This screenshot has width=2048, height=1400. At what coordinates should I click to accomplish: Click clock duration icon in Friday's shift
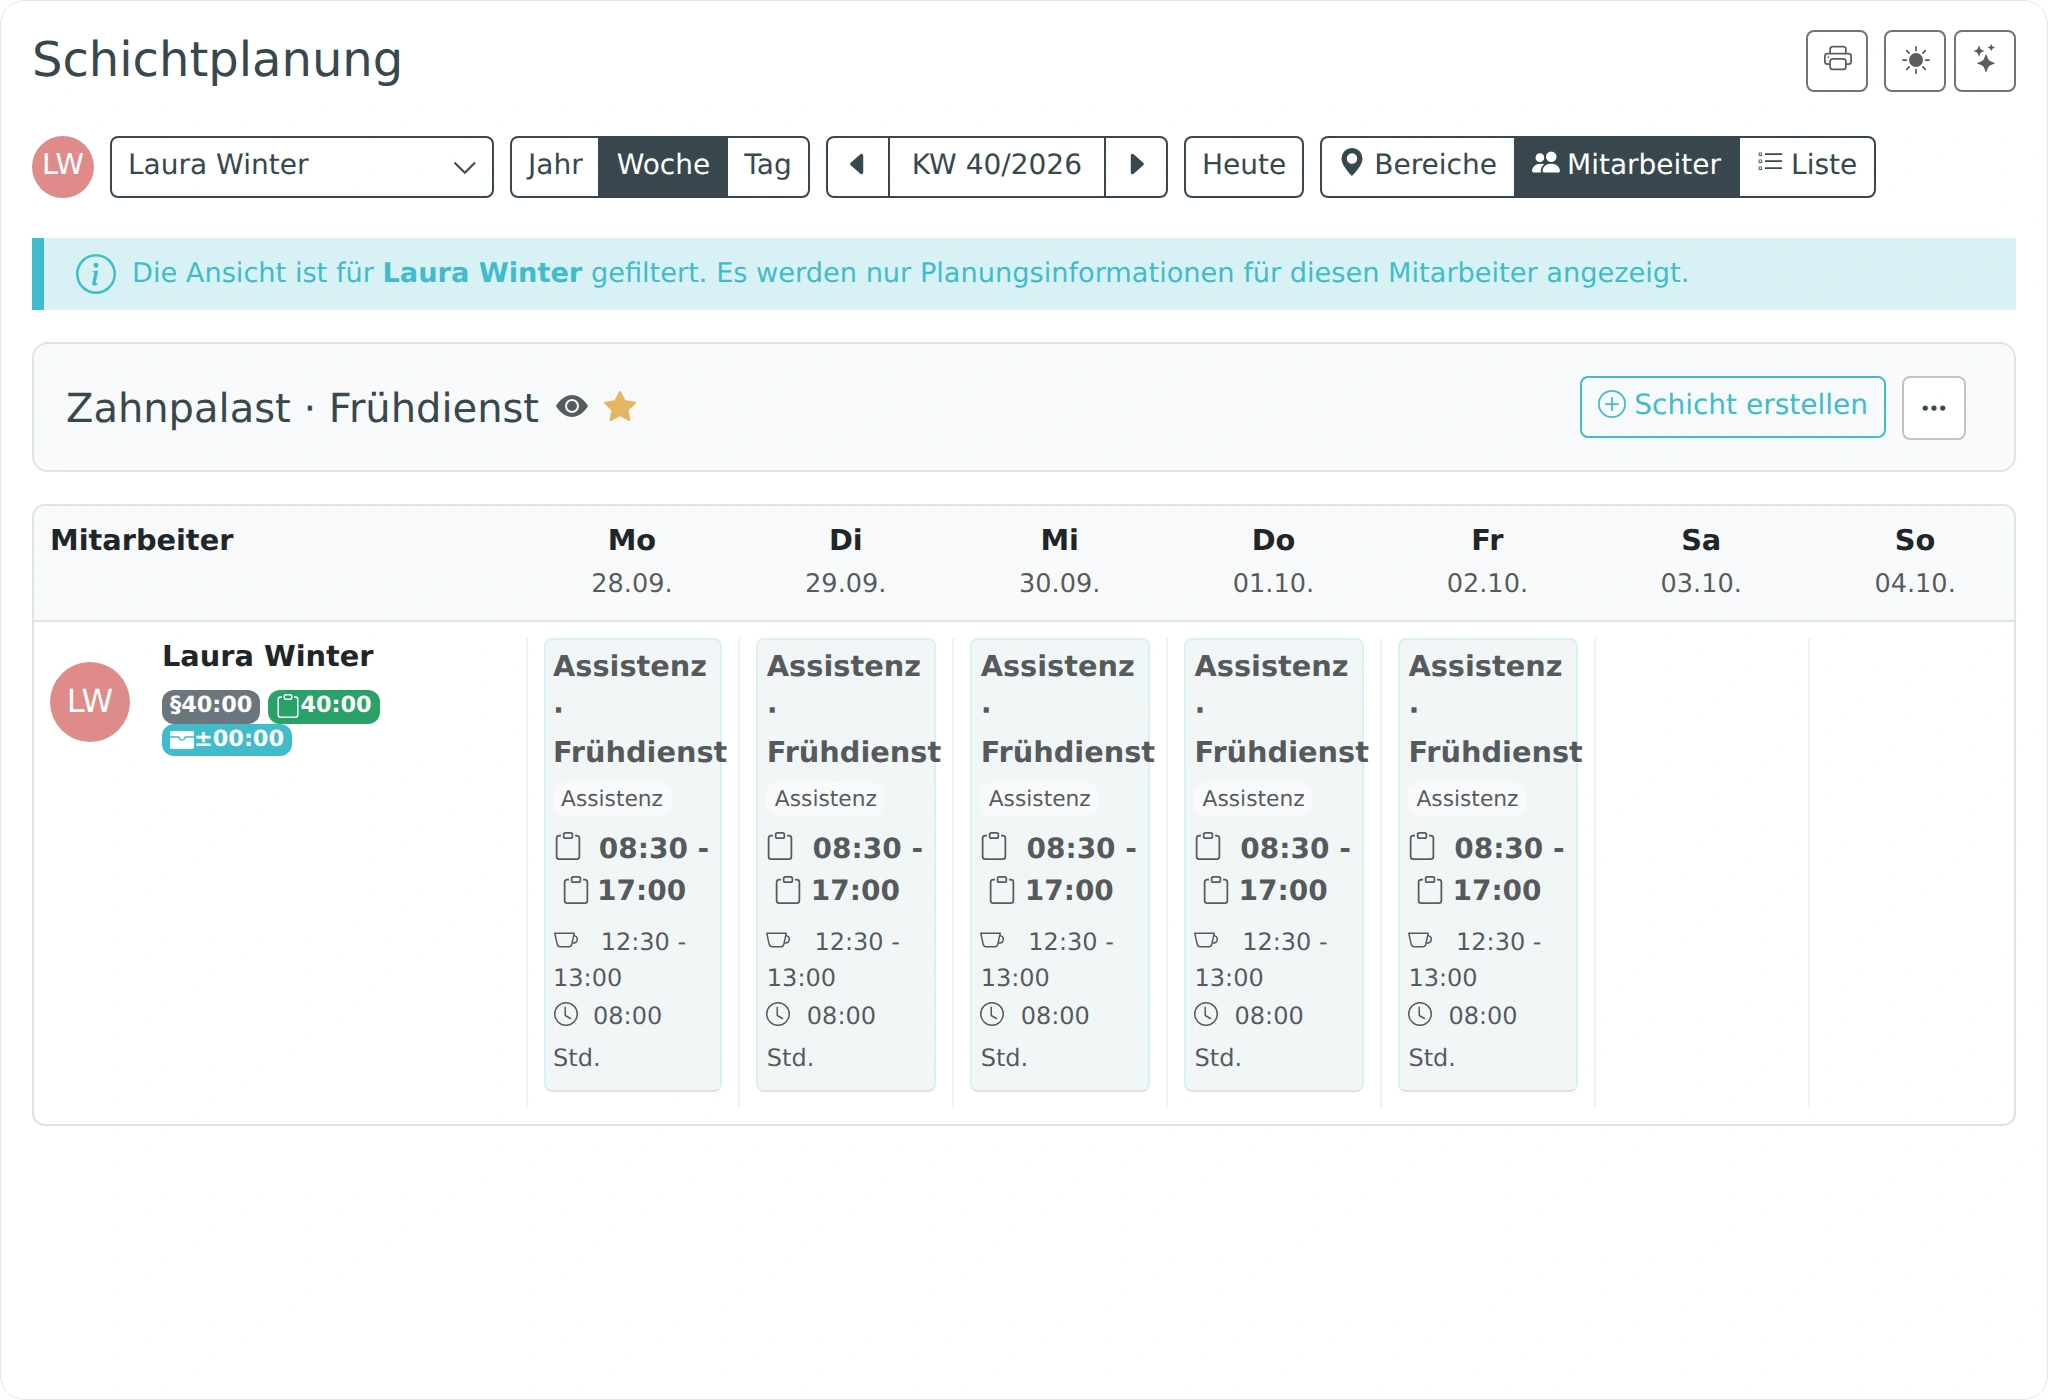1420,1014
